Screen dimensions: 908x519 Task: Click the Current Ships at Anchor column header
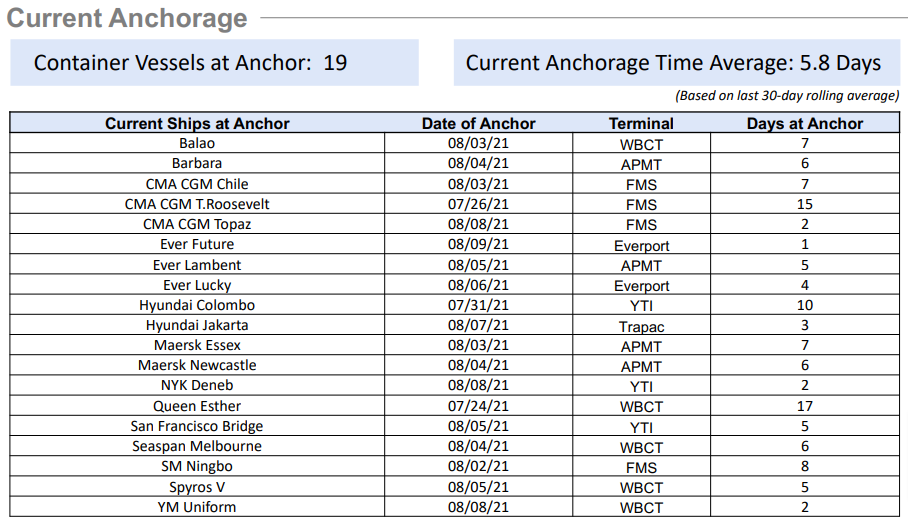(197, 124)
